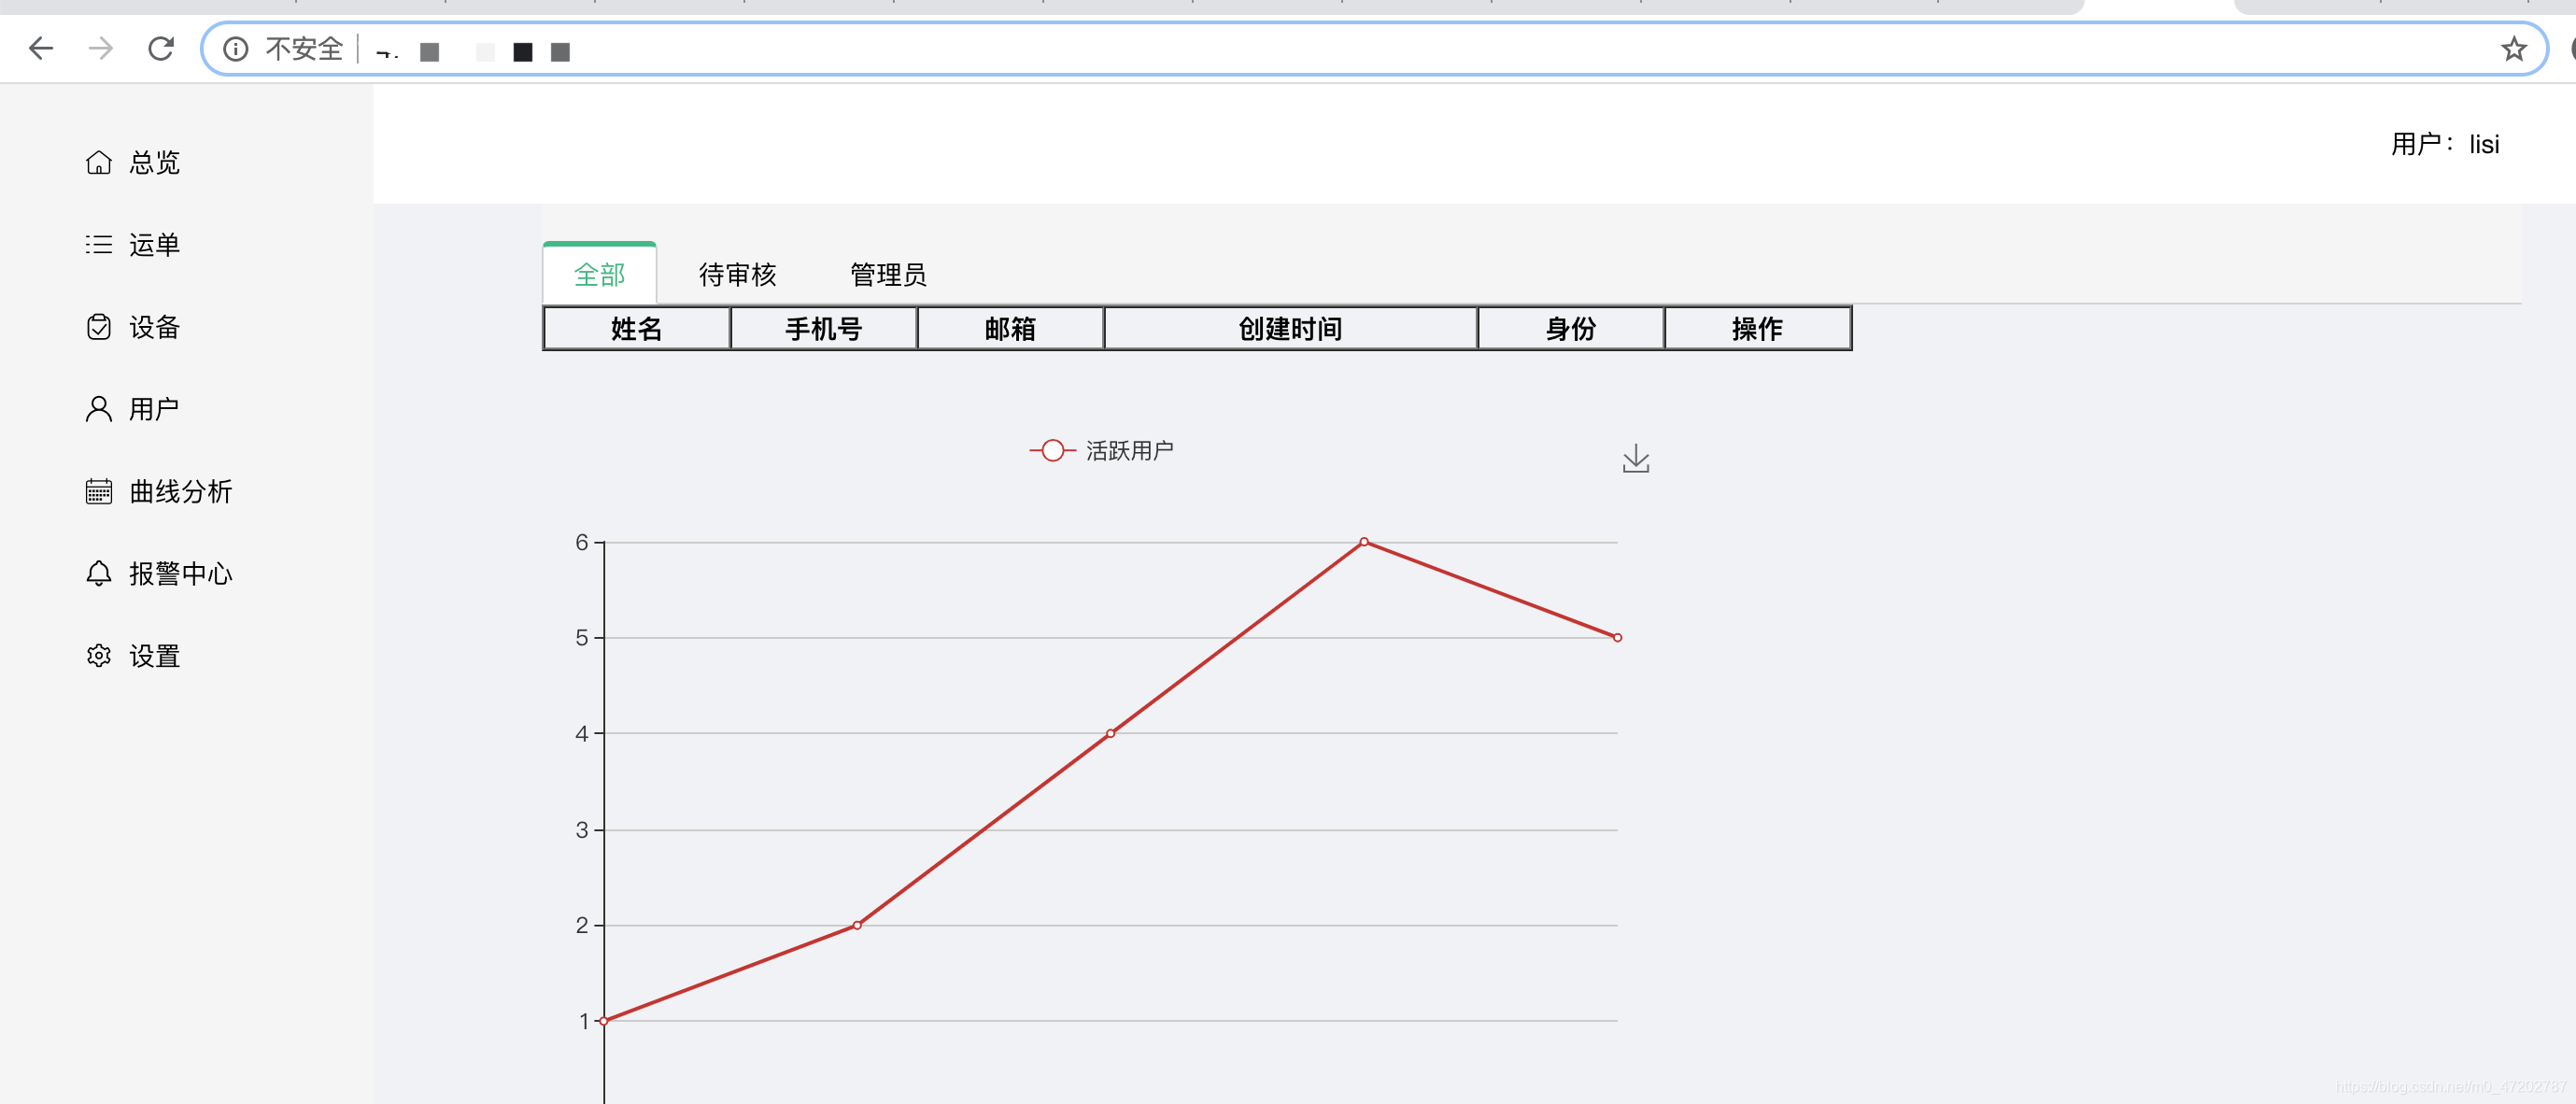Click the 不安全 security label
This screenshot has height=1104, width=2576.
click(x=304, y=49)
